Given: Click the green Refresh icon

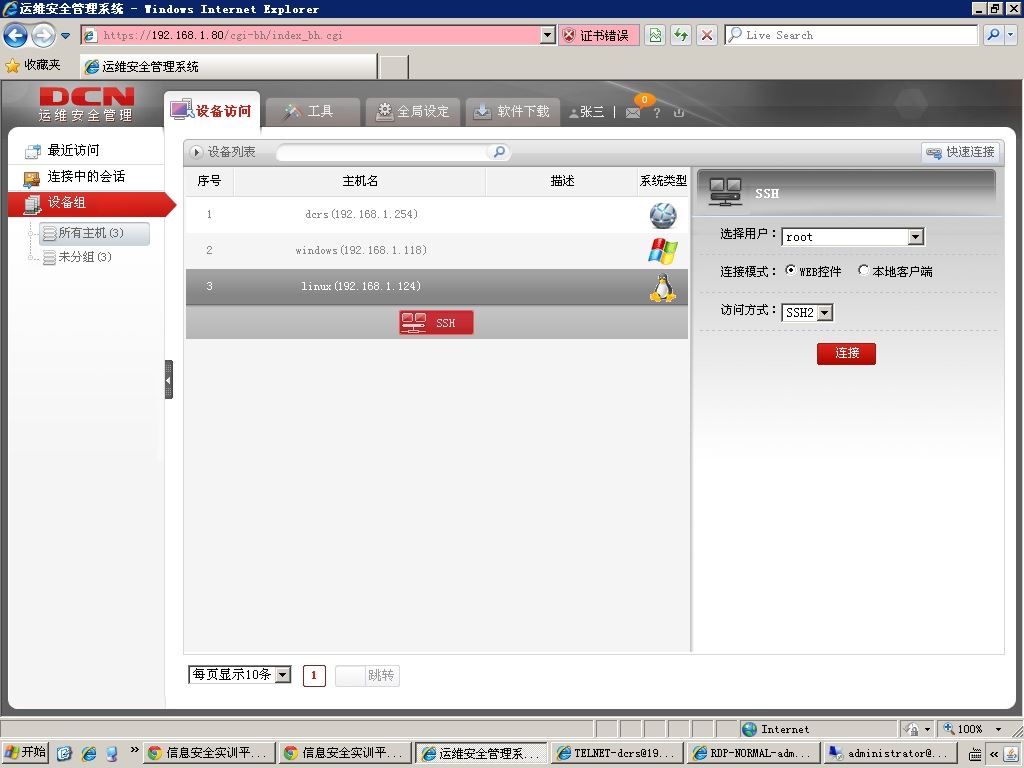Looking at the screenshot, I should tap(680, 35).
